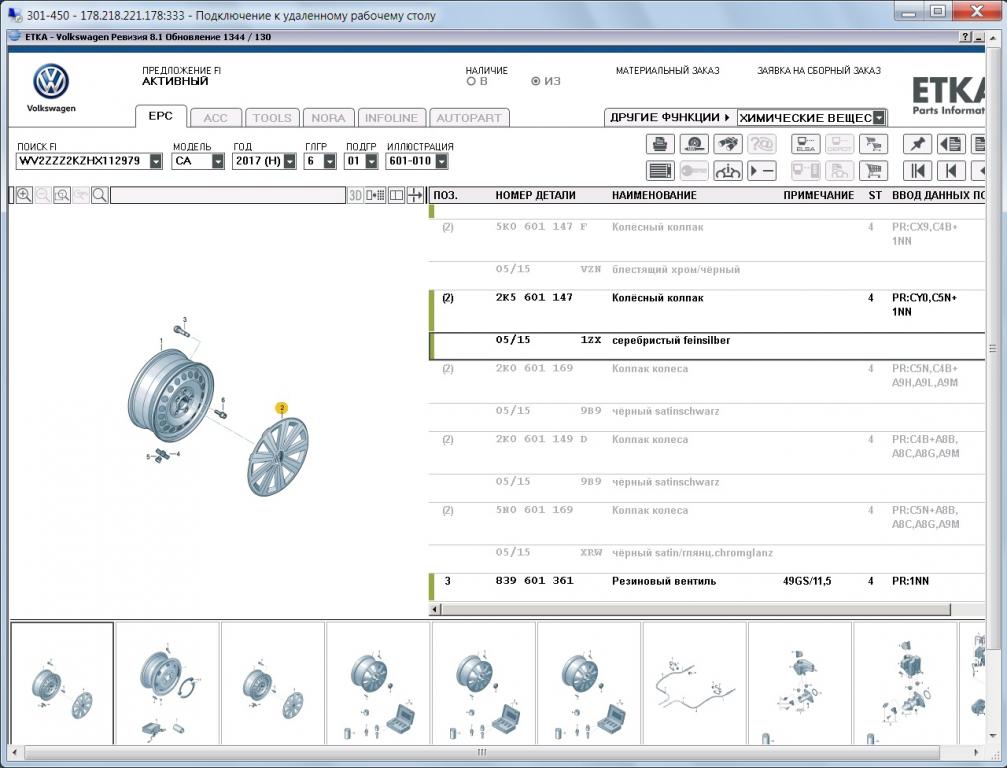Click the triangle-and-dash toolbar icon

click(x=762, y=171)
